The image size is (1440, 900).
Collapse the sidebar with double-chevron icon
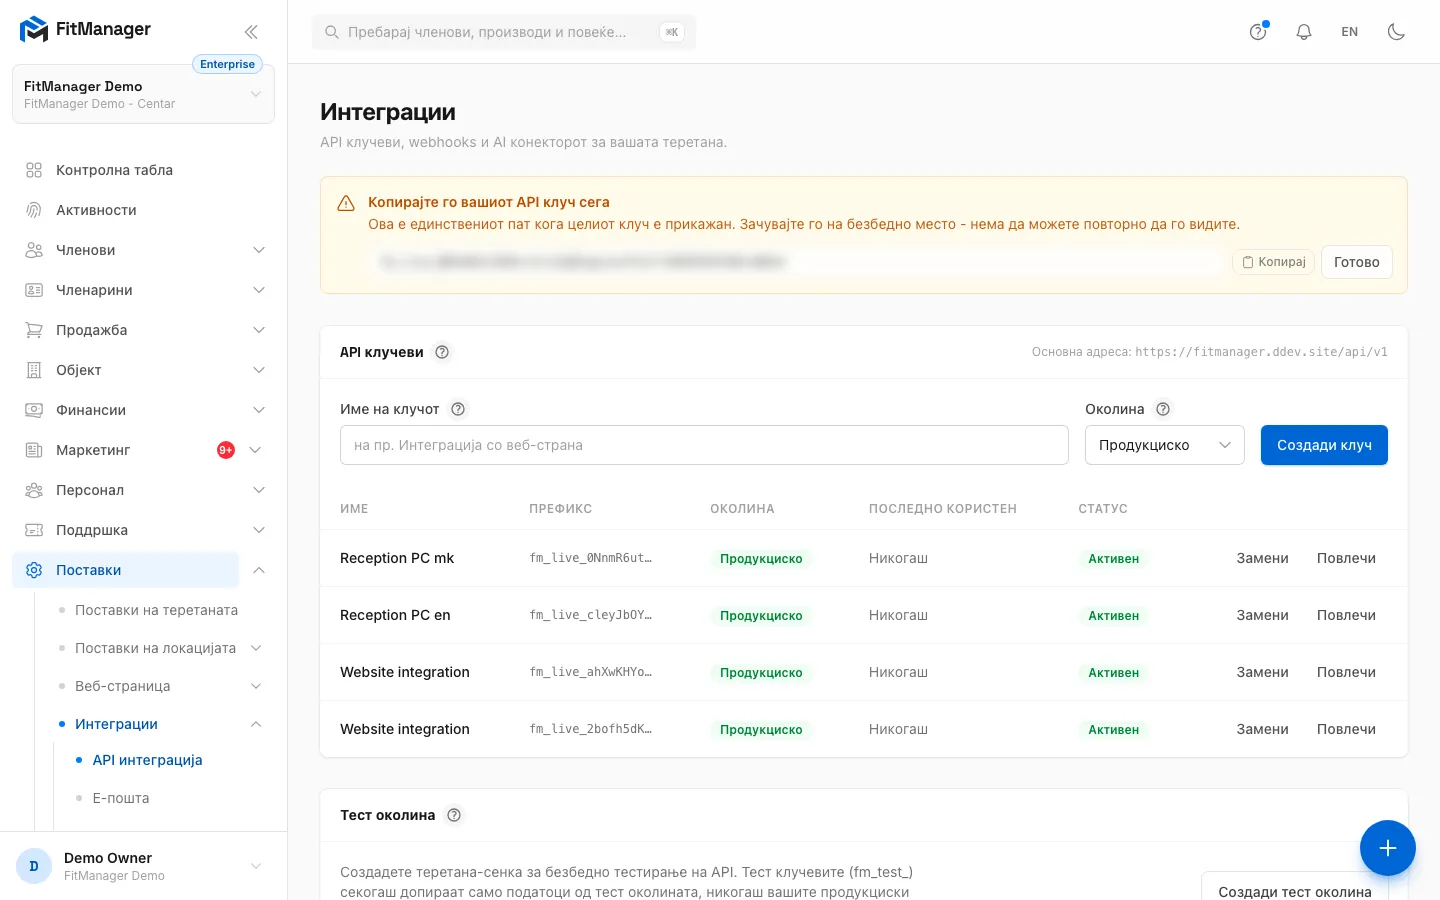[251, 32]
